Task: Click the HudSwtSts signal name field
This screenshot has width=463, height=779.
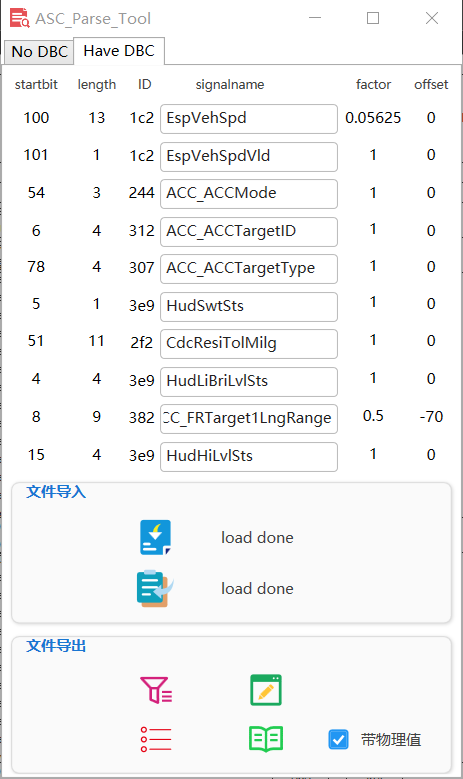Action: pos(249,307)
